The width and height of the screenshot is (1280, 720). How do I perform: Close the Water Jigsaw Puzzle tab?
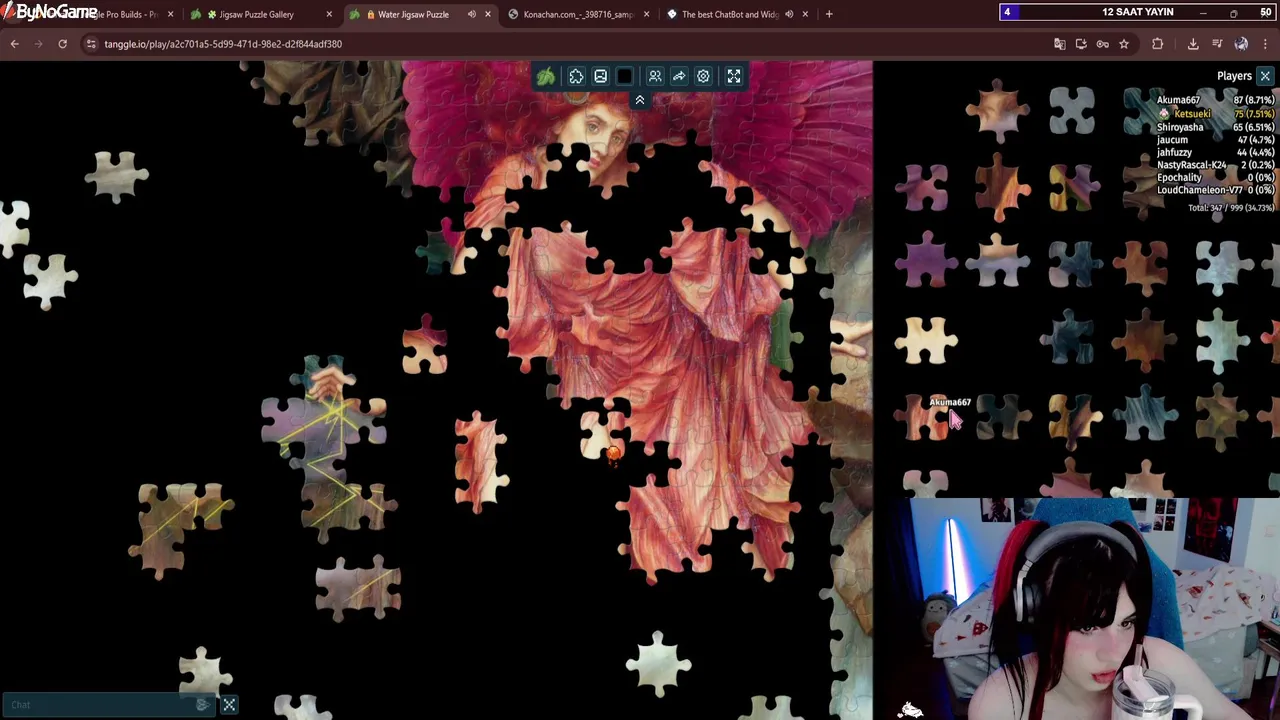487,14
